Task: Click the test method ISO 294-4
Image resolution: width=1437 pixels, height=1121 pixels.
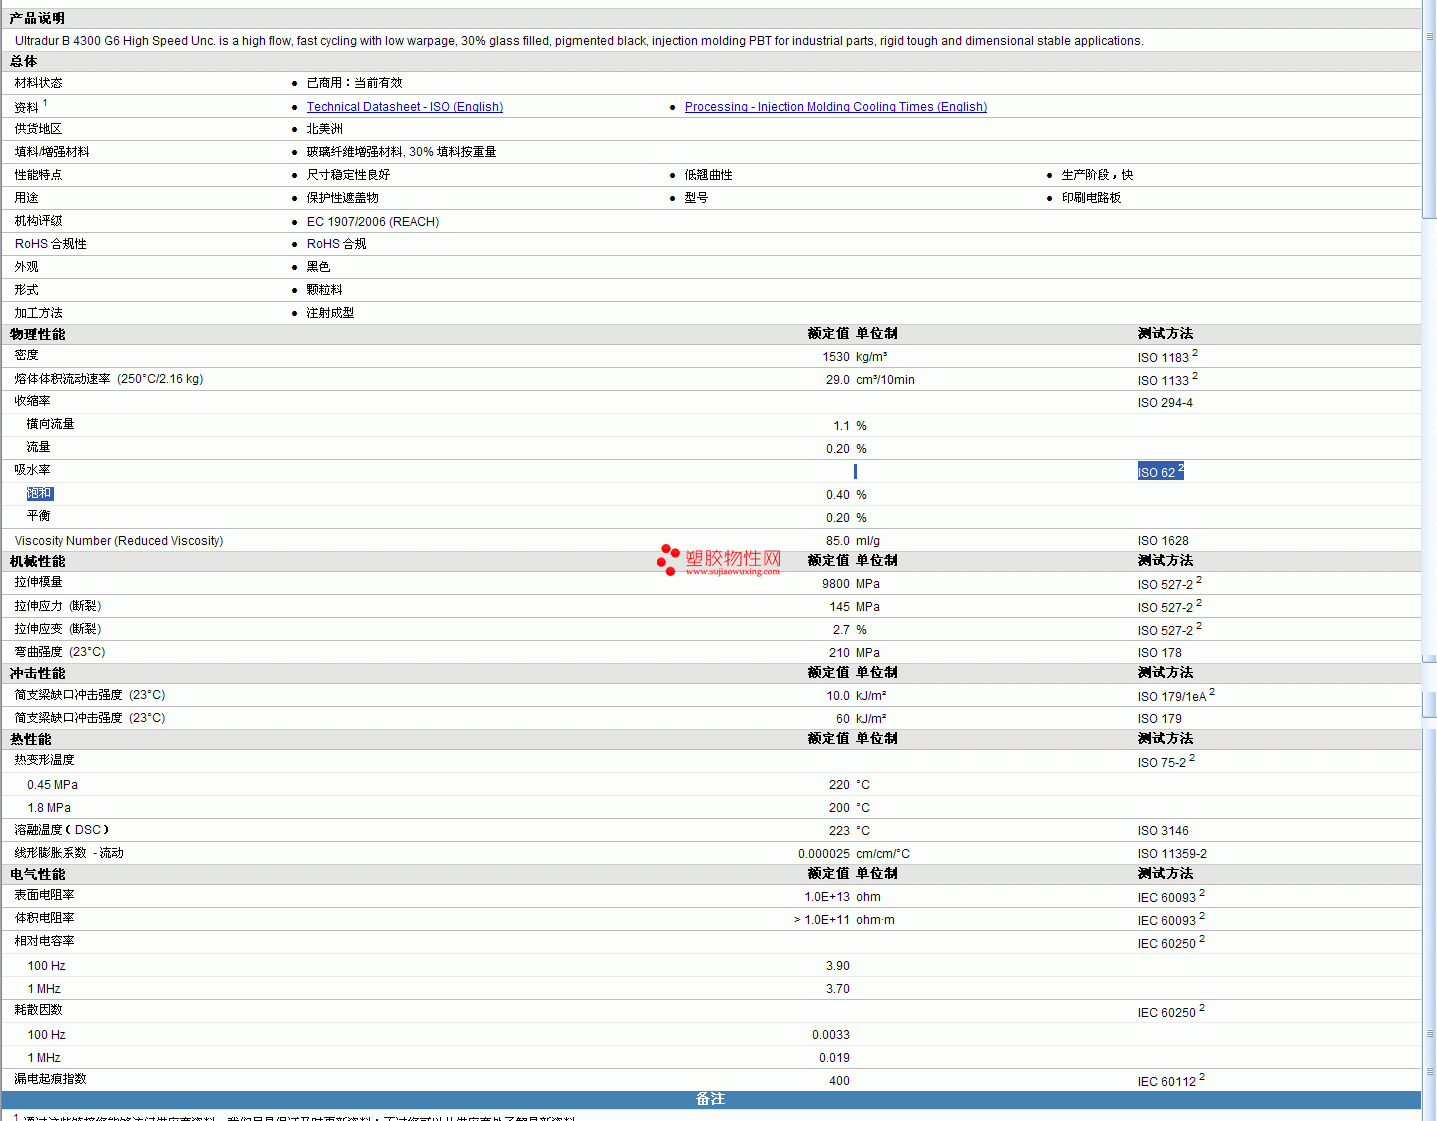Action: point(1166,403)
